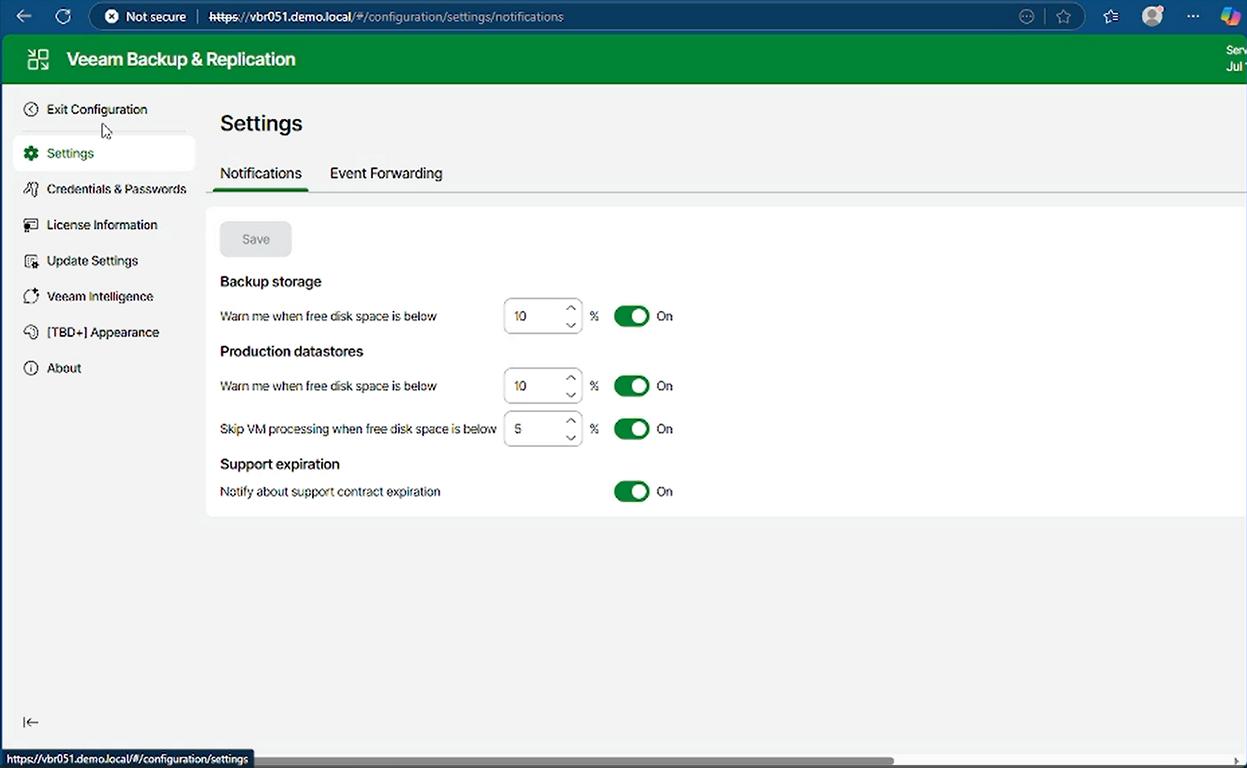1247x768 pixels.
Task: Click the Appearance palette icon
Action: (31, 332)
